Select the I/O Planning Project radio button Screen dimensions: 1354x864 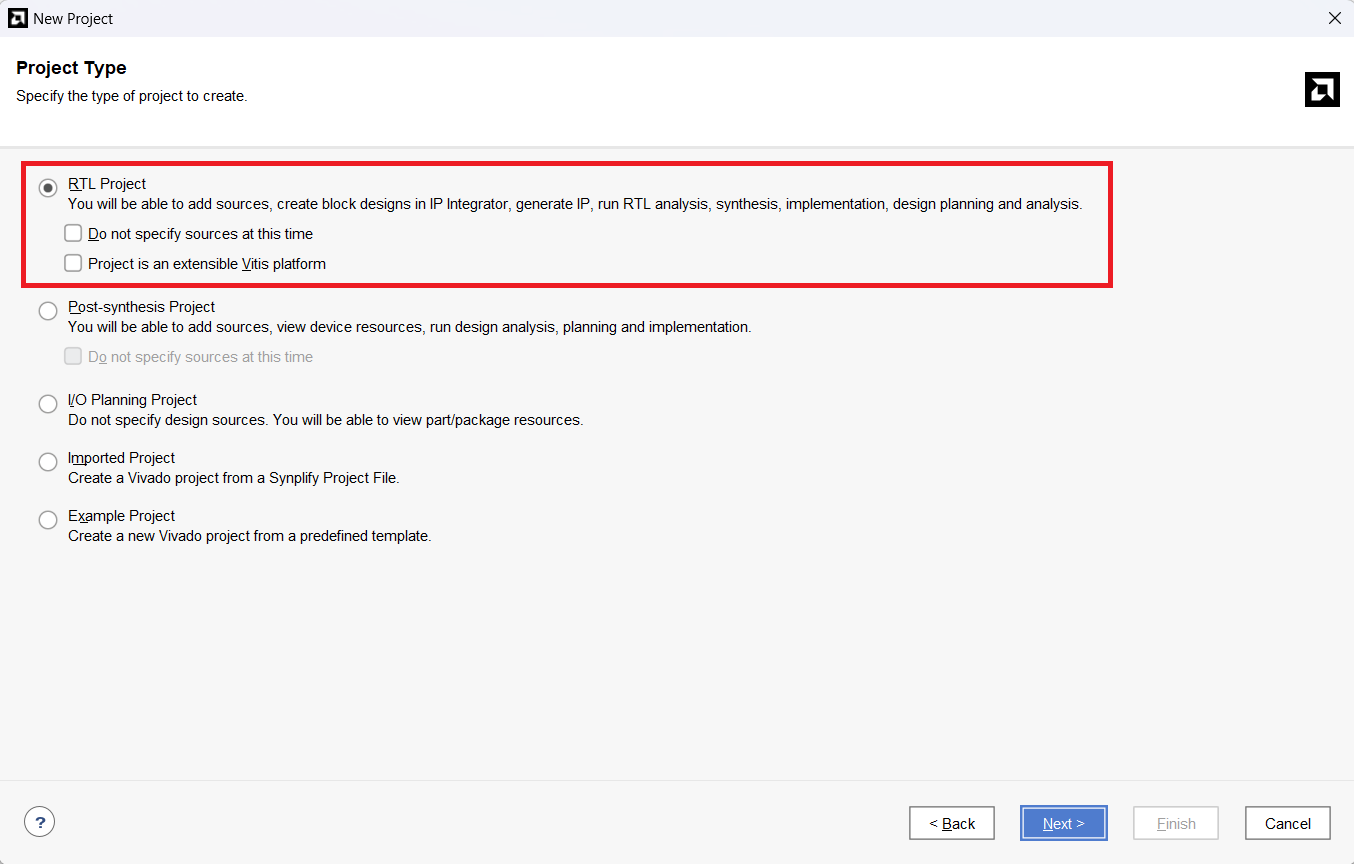(48, 404)
